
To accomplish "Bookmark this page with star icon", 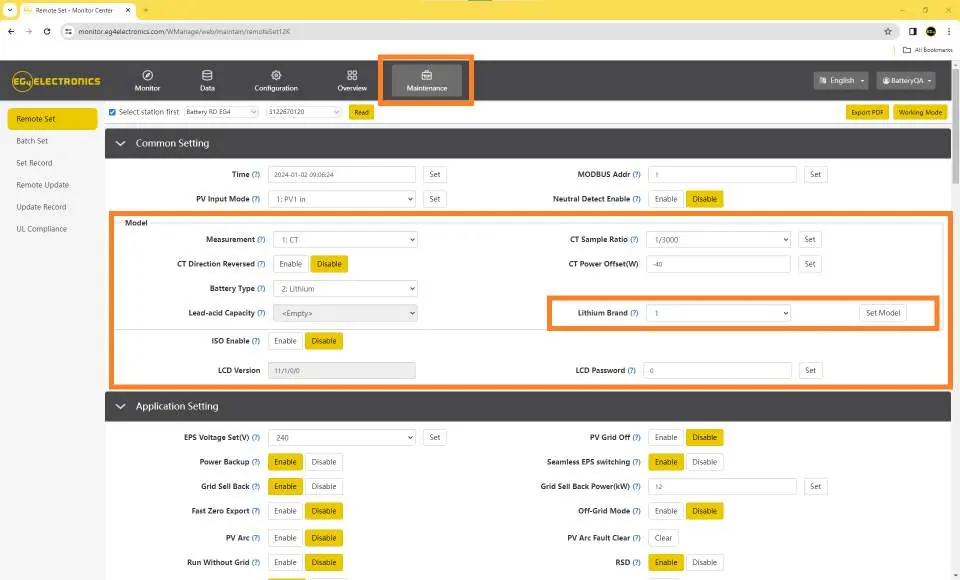I will 888,31.
